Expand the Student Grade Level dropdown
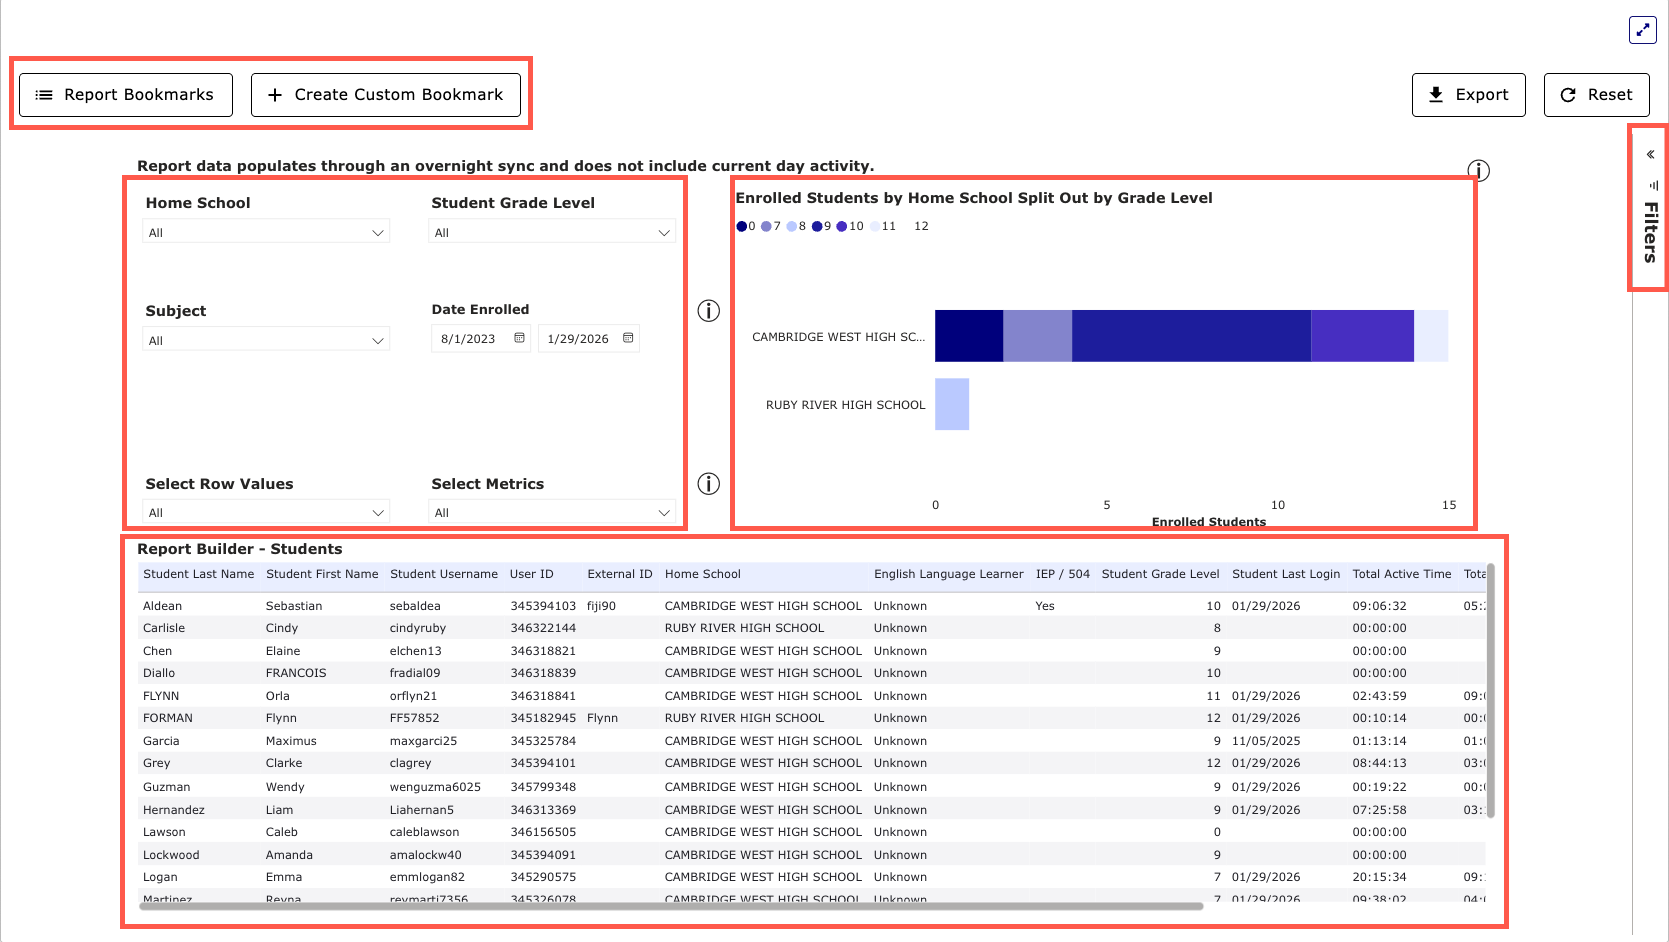The height and width of the screenshot is (942, 1669). 552,232
